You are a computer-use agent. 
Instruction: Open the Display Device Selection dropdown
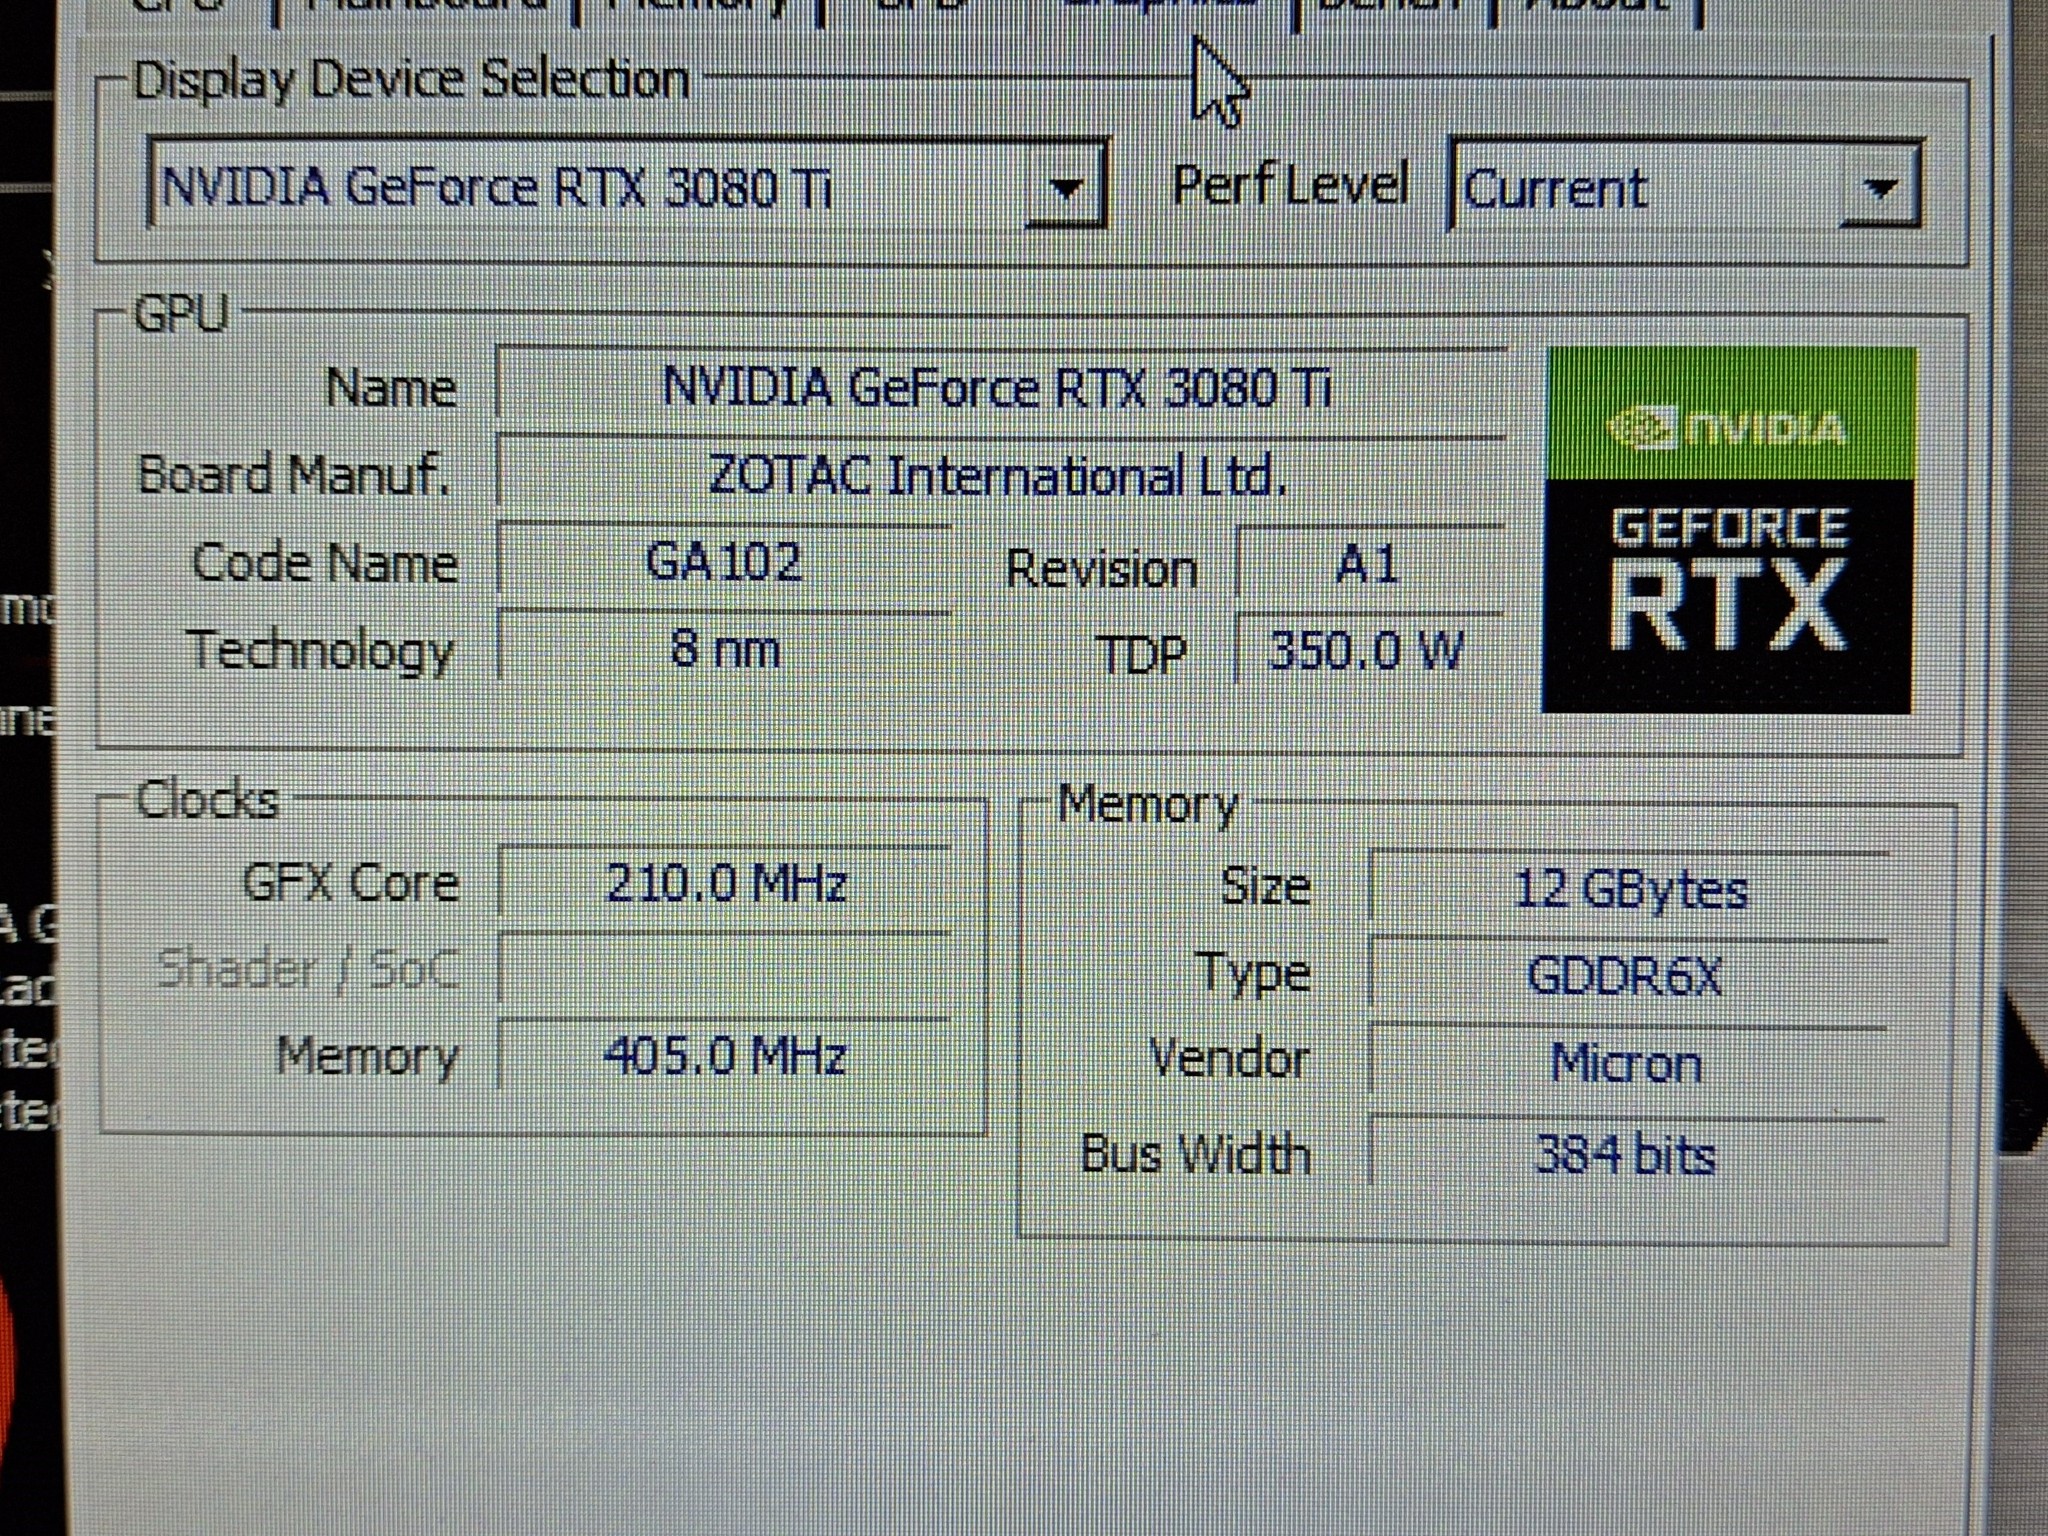(x=627, y=186)
